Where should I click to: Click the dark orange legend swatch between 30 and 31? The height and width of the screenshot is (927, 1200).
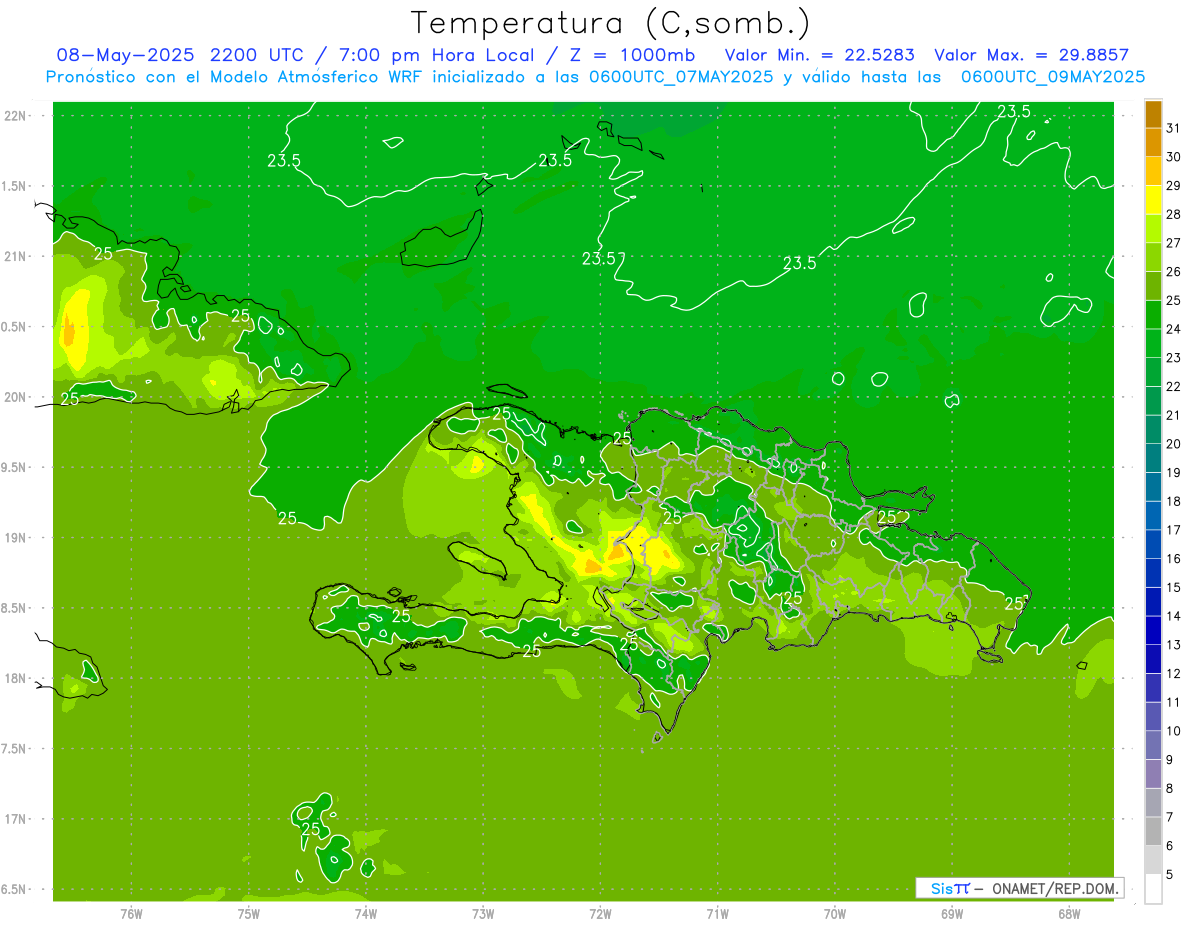coord(1153,143)
